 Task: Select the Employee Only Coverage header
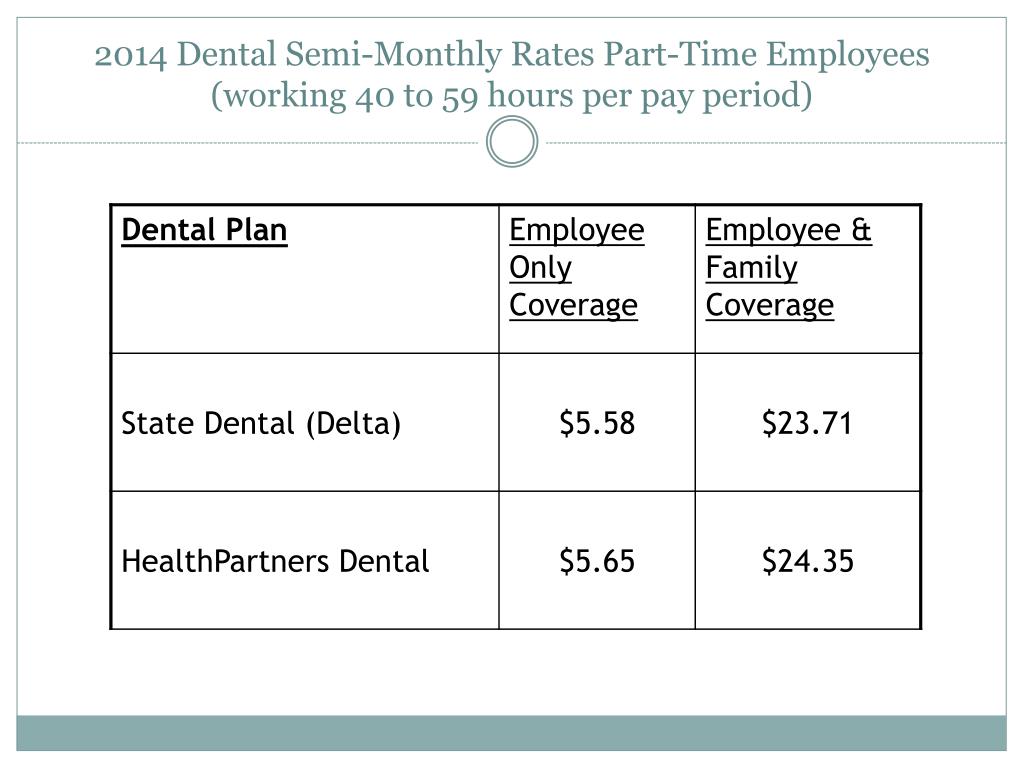pos(576,268)
